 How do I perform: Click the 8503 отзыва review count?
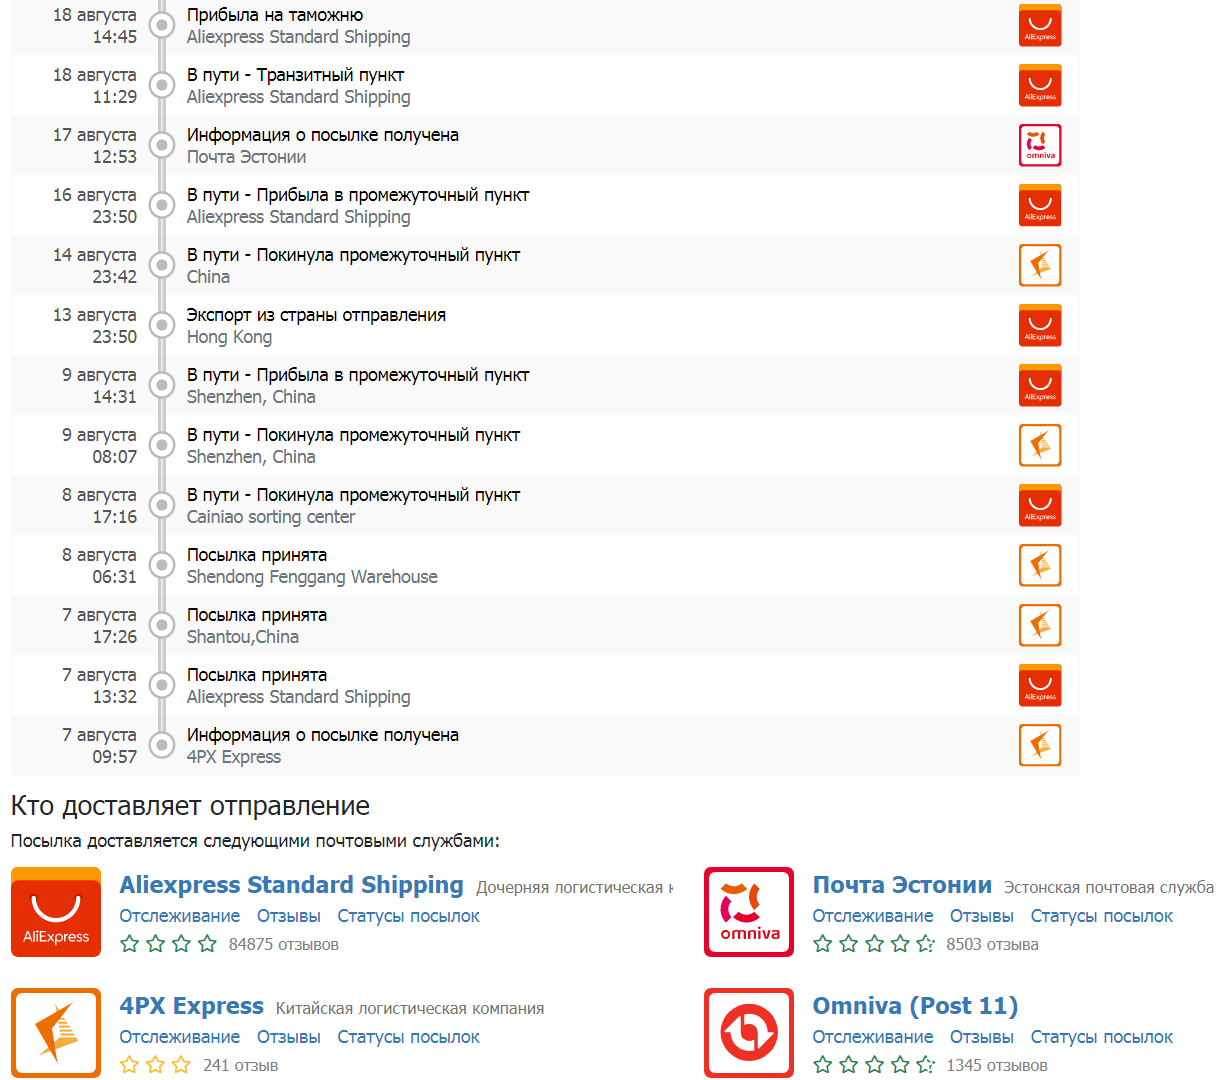tap(992, 944)
